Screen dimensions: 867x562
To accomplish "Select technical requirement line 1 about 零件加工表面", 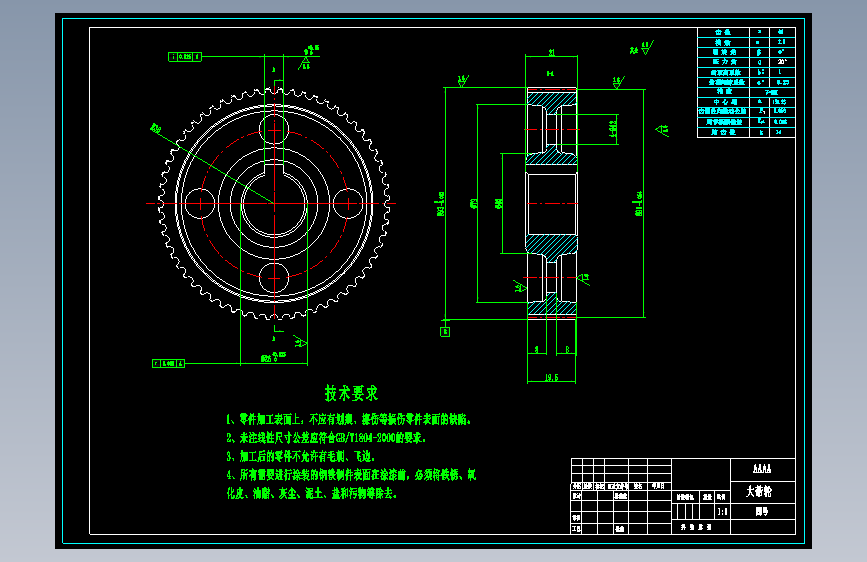I will 348,419.
